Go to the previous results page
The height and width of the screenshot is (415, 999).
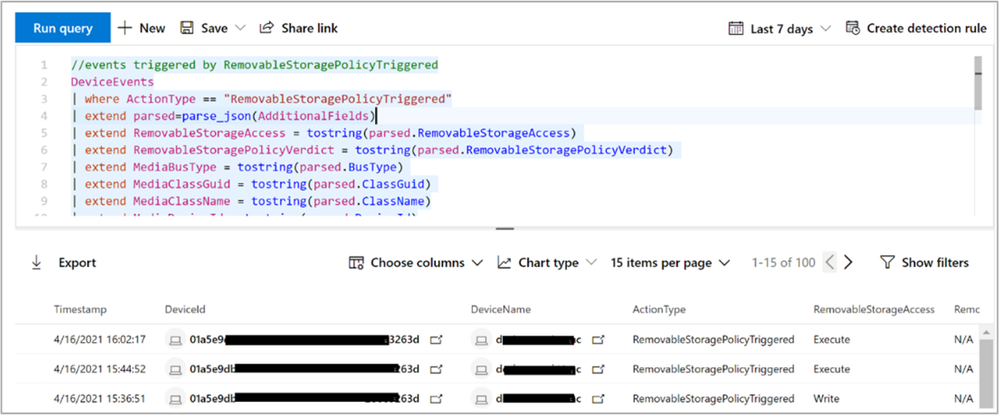tap(829, 263)
